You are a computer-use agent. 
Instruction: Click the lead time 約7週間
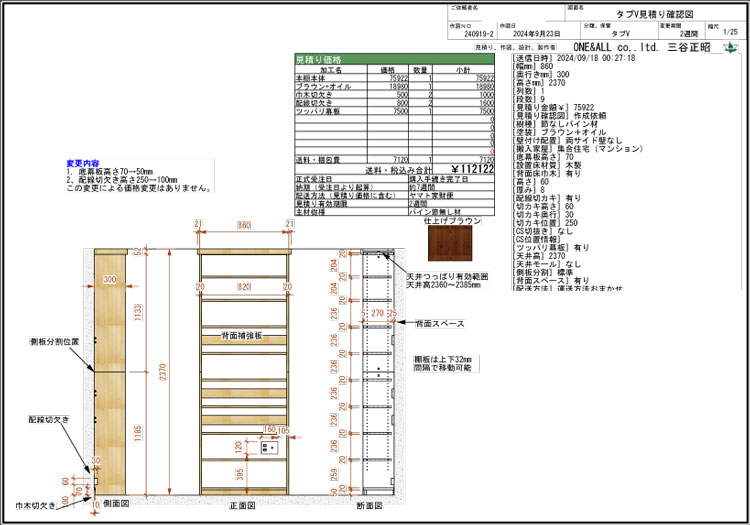[x=422, y=187]
